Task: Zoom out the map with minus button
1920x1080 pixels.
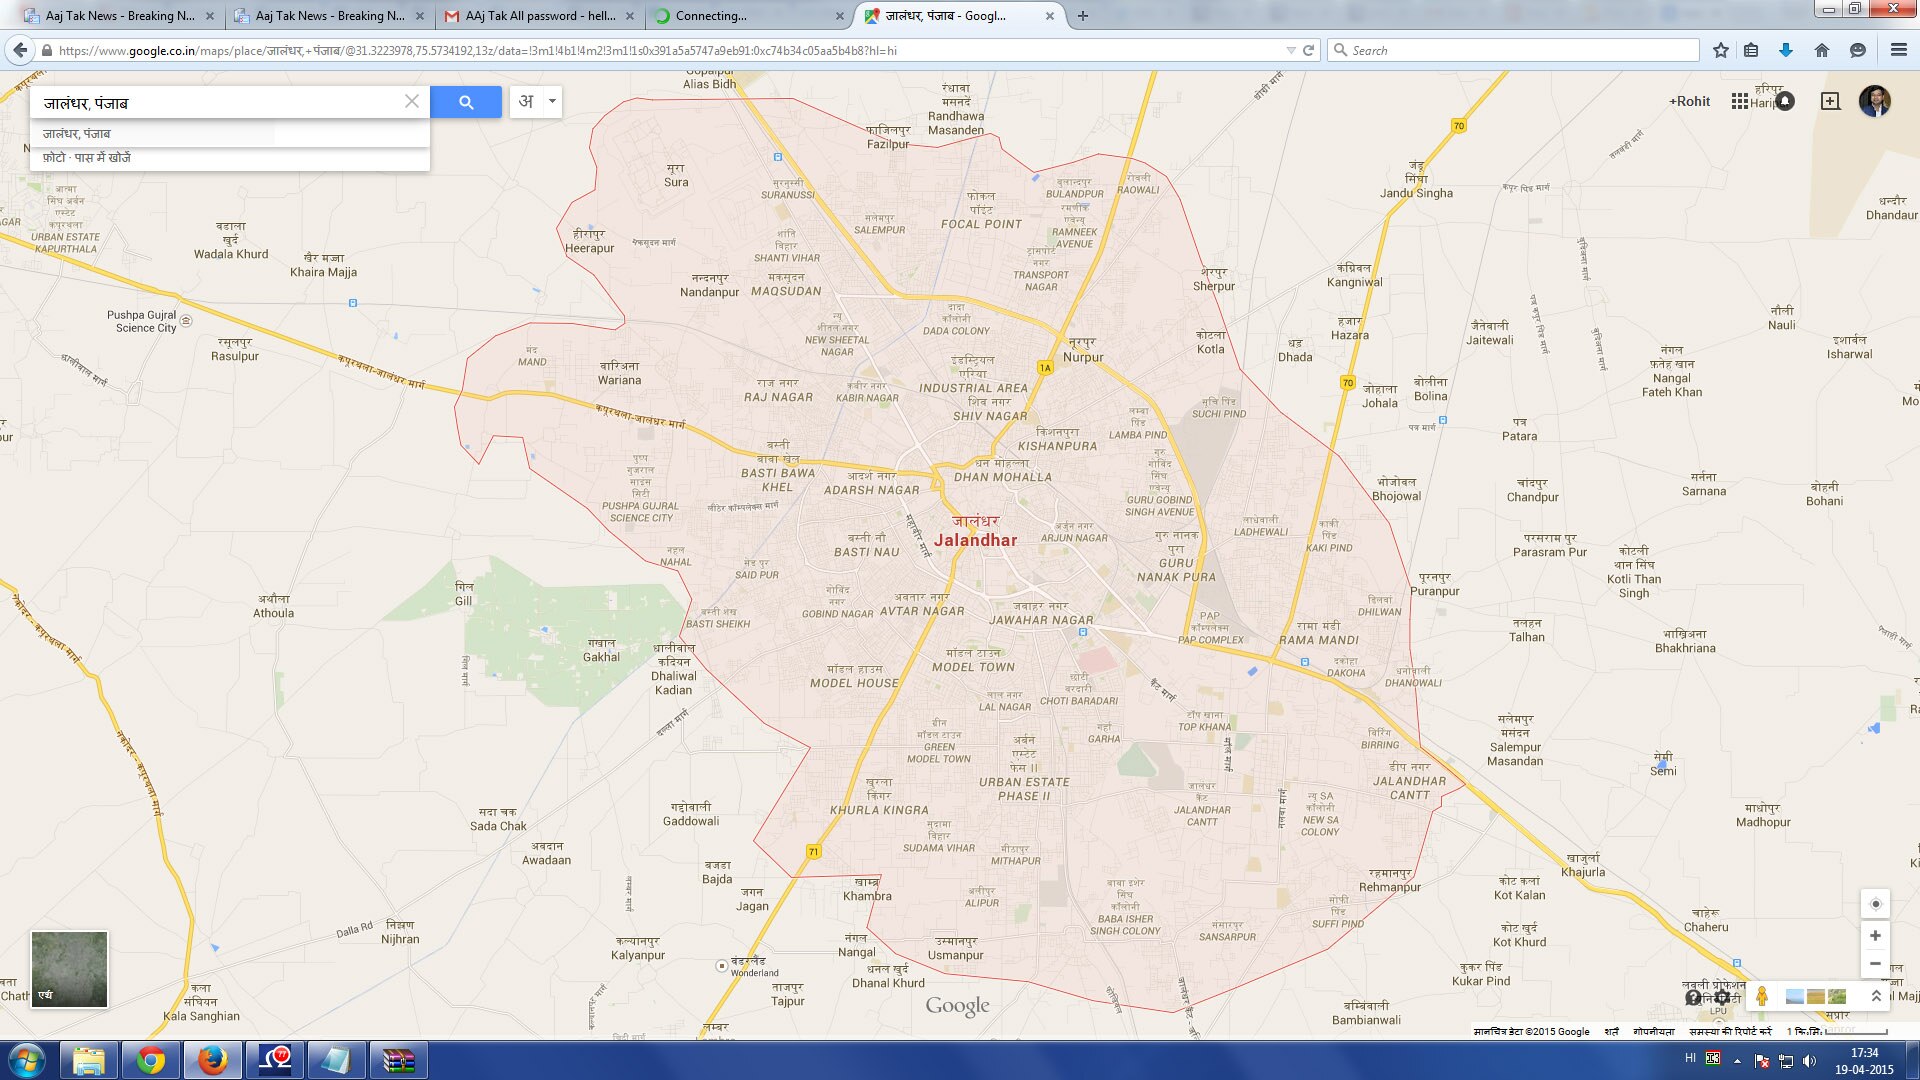Action: point(1875,964)
